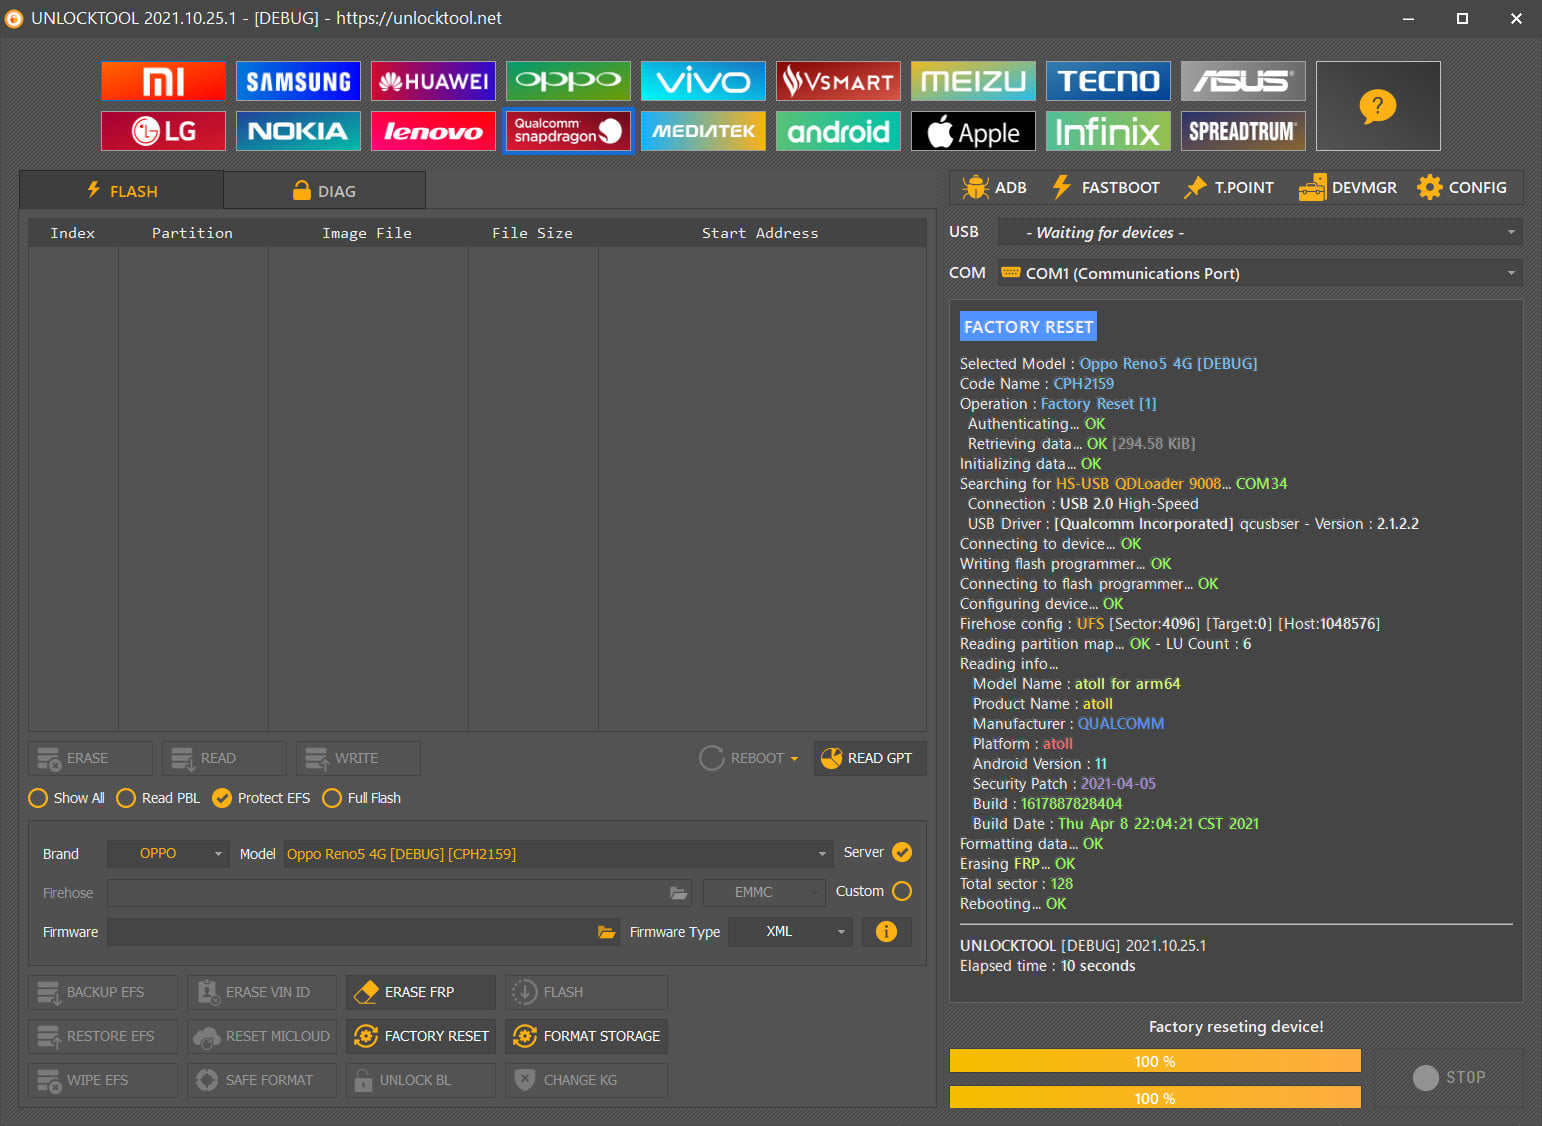Select the Tecno brand logo

[x=1108, y=81]
